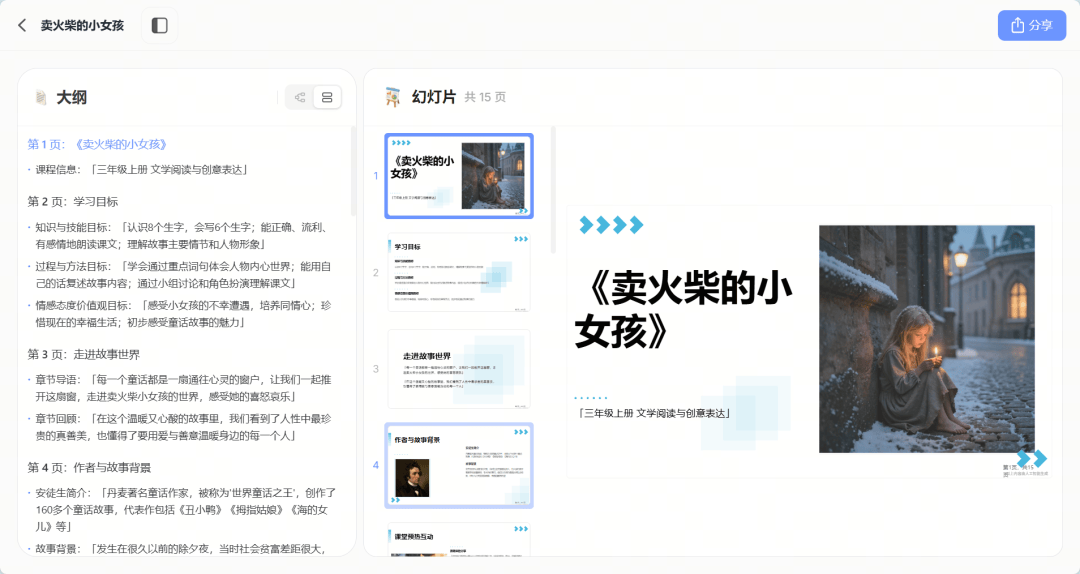Click the 幻灯片 slides icon

point(393,97)
